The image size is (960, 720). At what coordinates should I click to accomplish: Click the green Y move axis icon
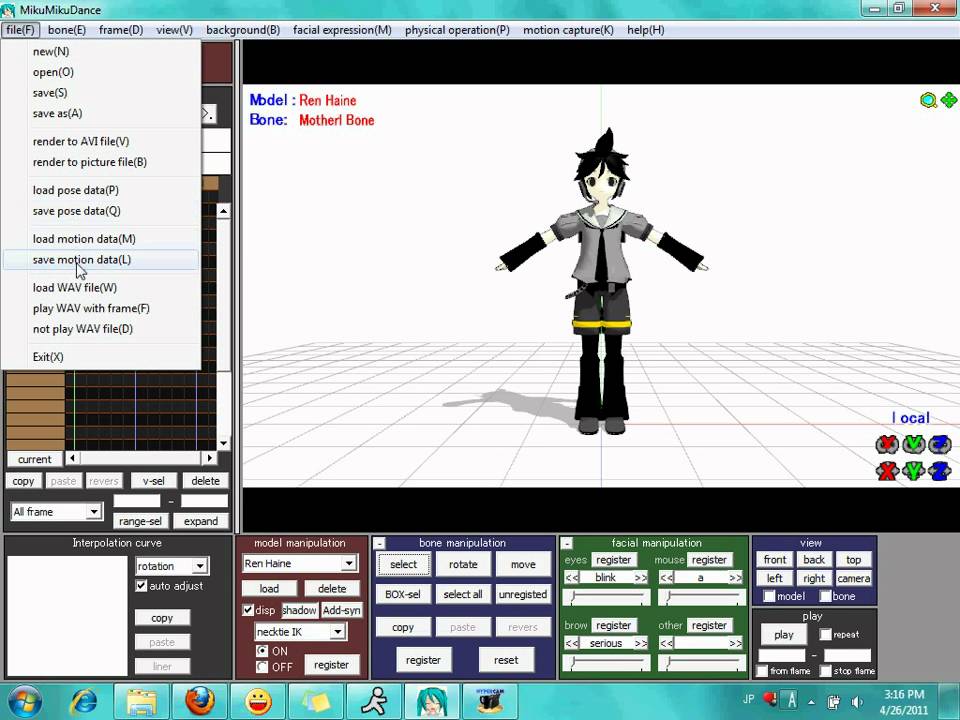coord(913,471)
